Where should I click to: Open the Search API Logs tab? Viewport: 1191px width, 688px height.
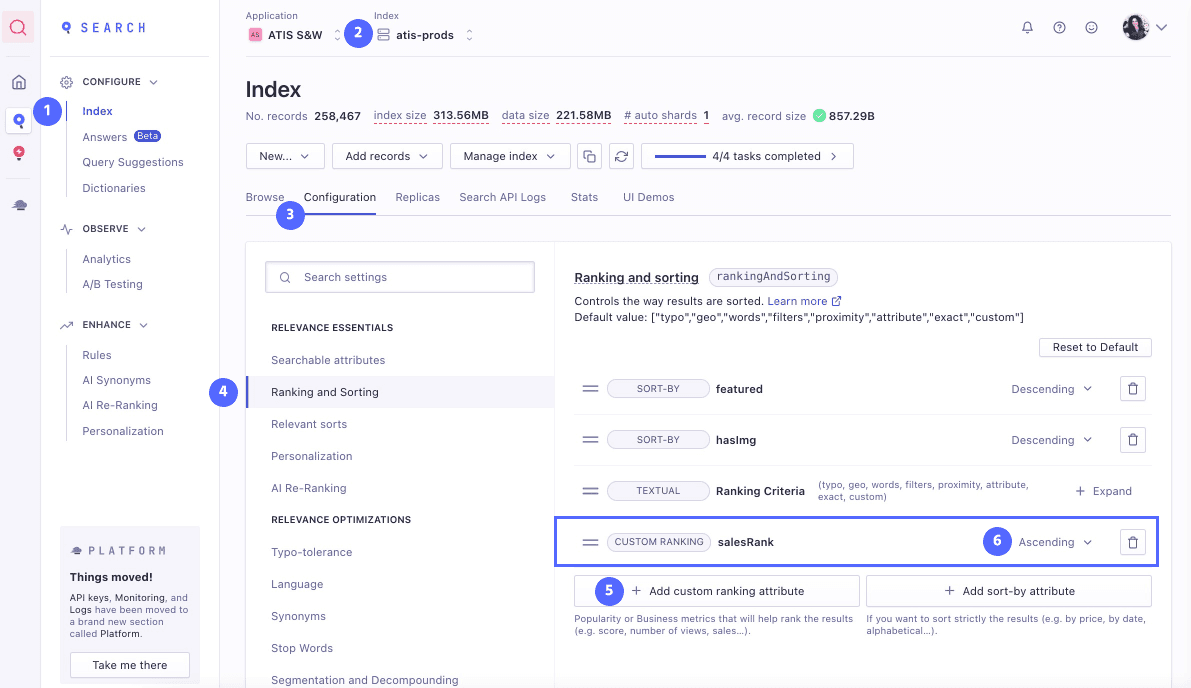(x=503, y=197)
